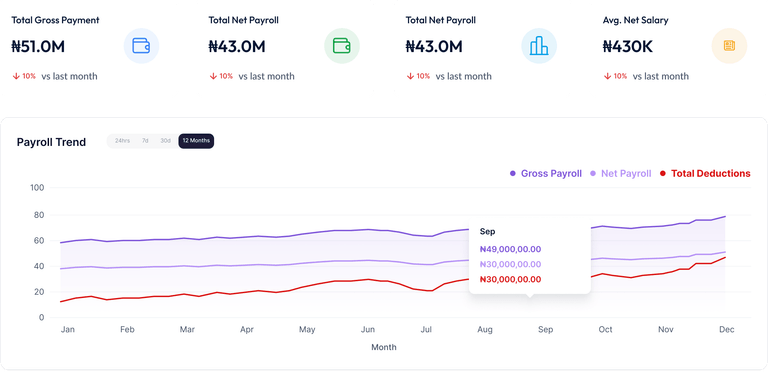Switch to the 30d time range
The width and height of the screenshot is (768, 372).
[166, 141]
